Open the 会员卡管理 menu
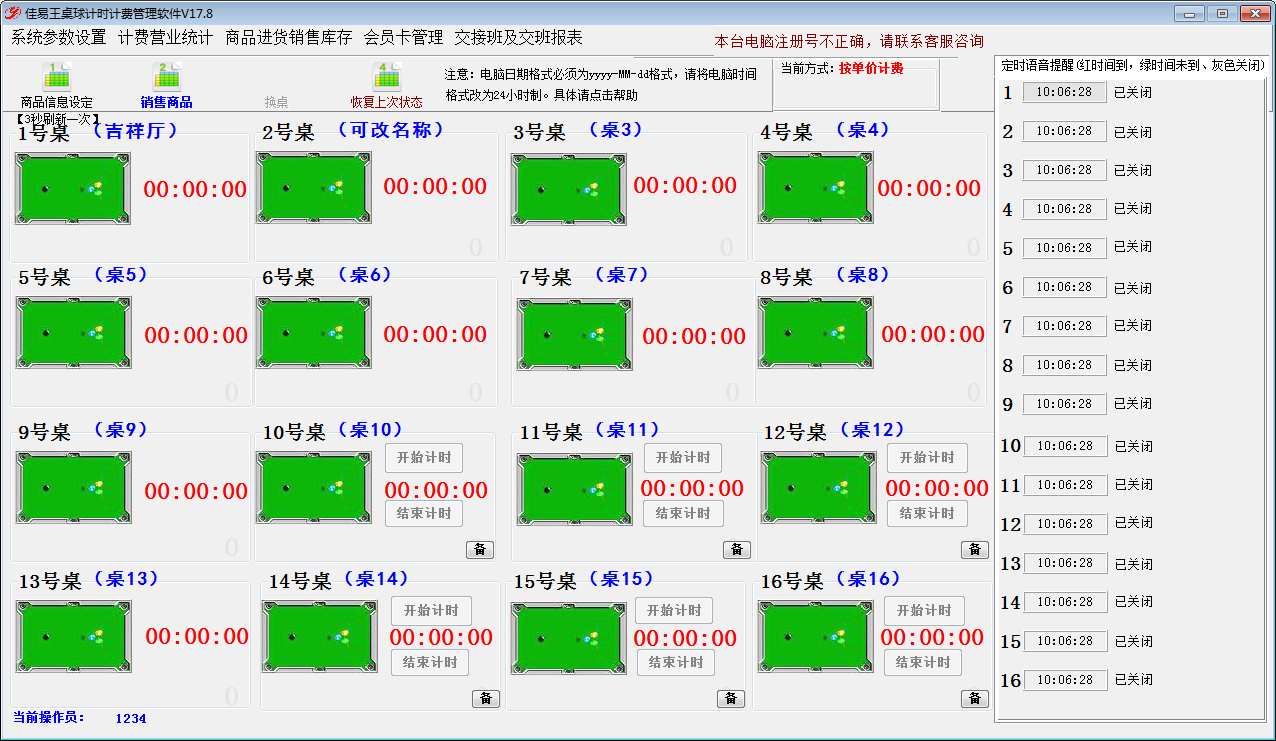1276x741 pixels. click(x=403, y=38)
